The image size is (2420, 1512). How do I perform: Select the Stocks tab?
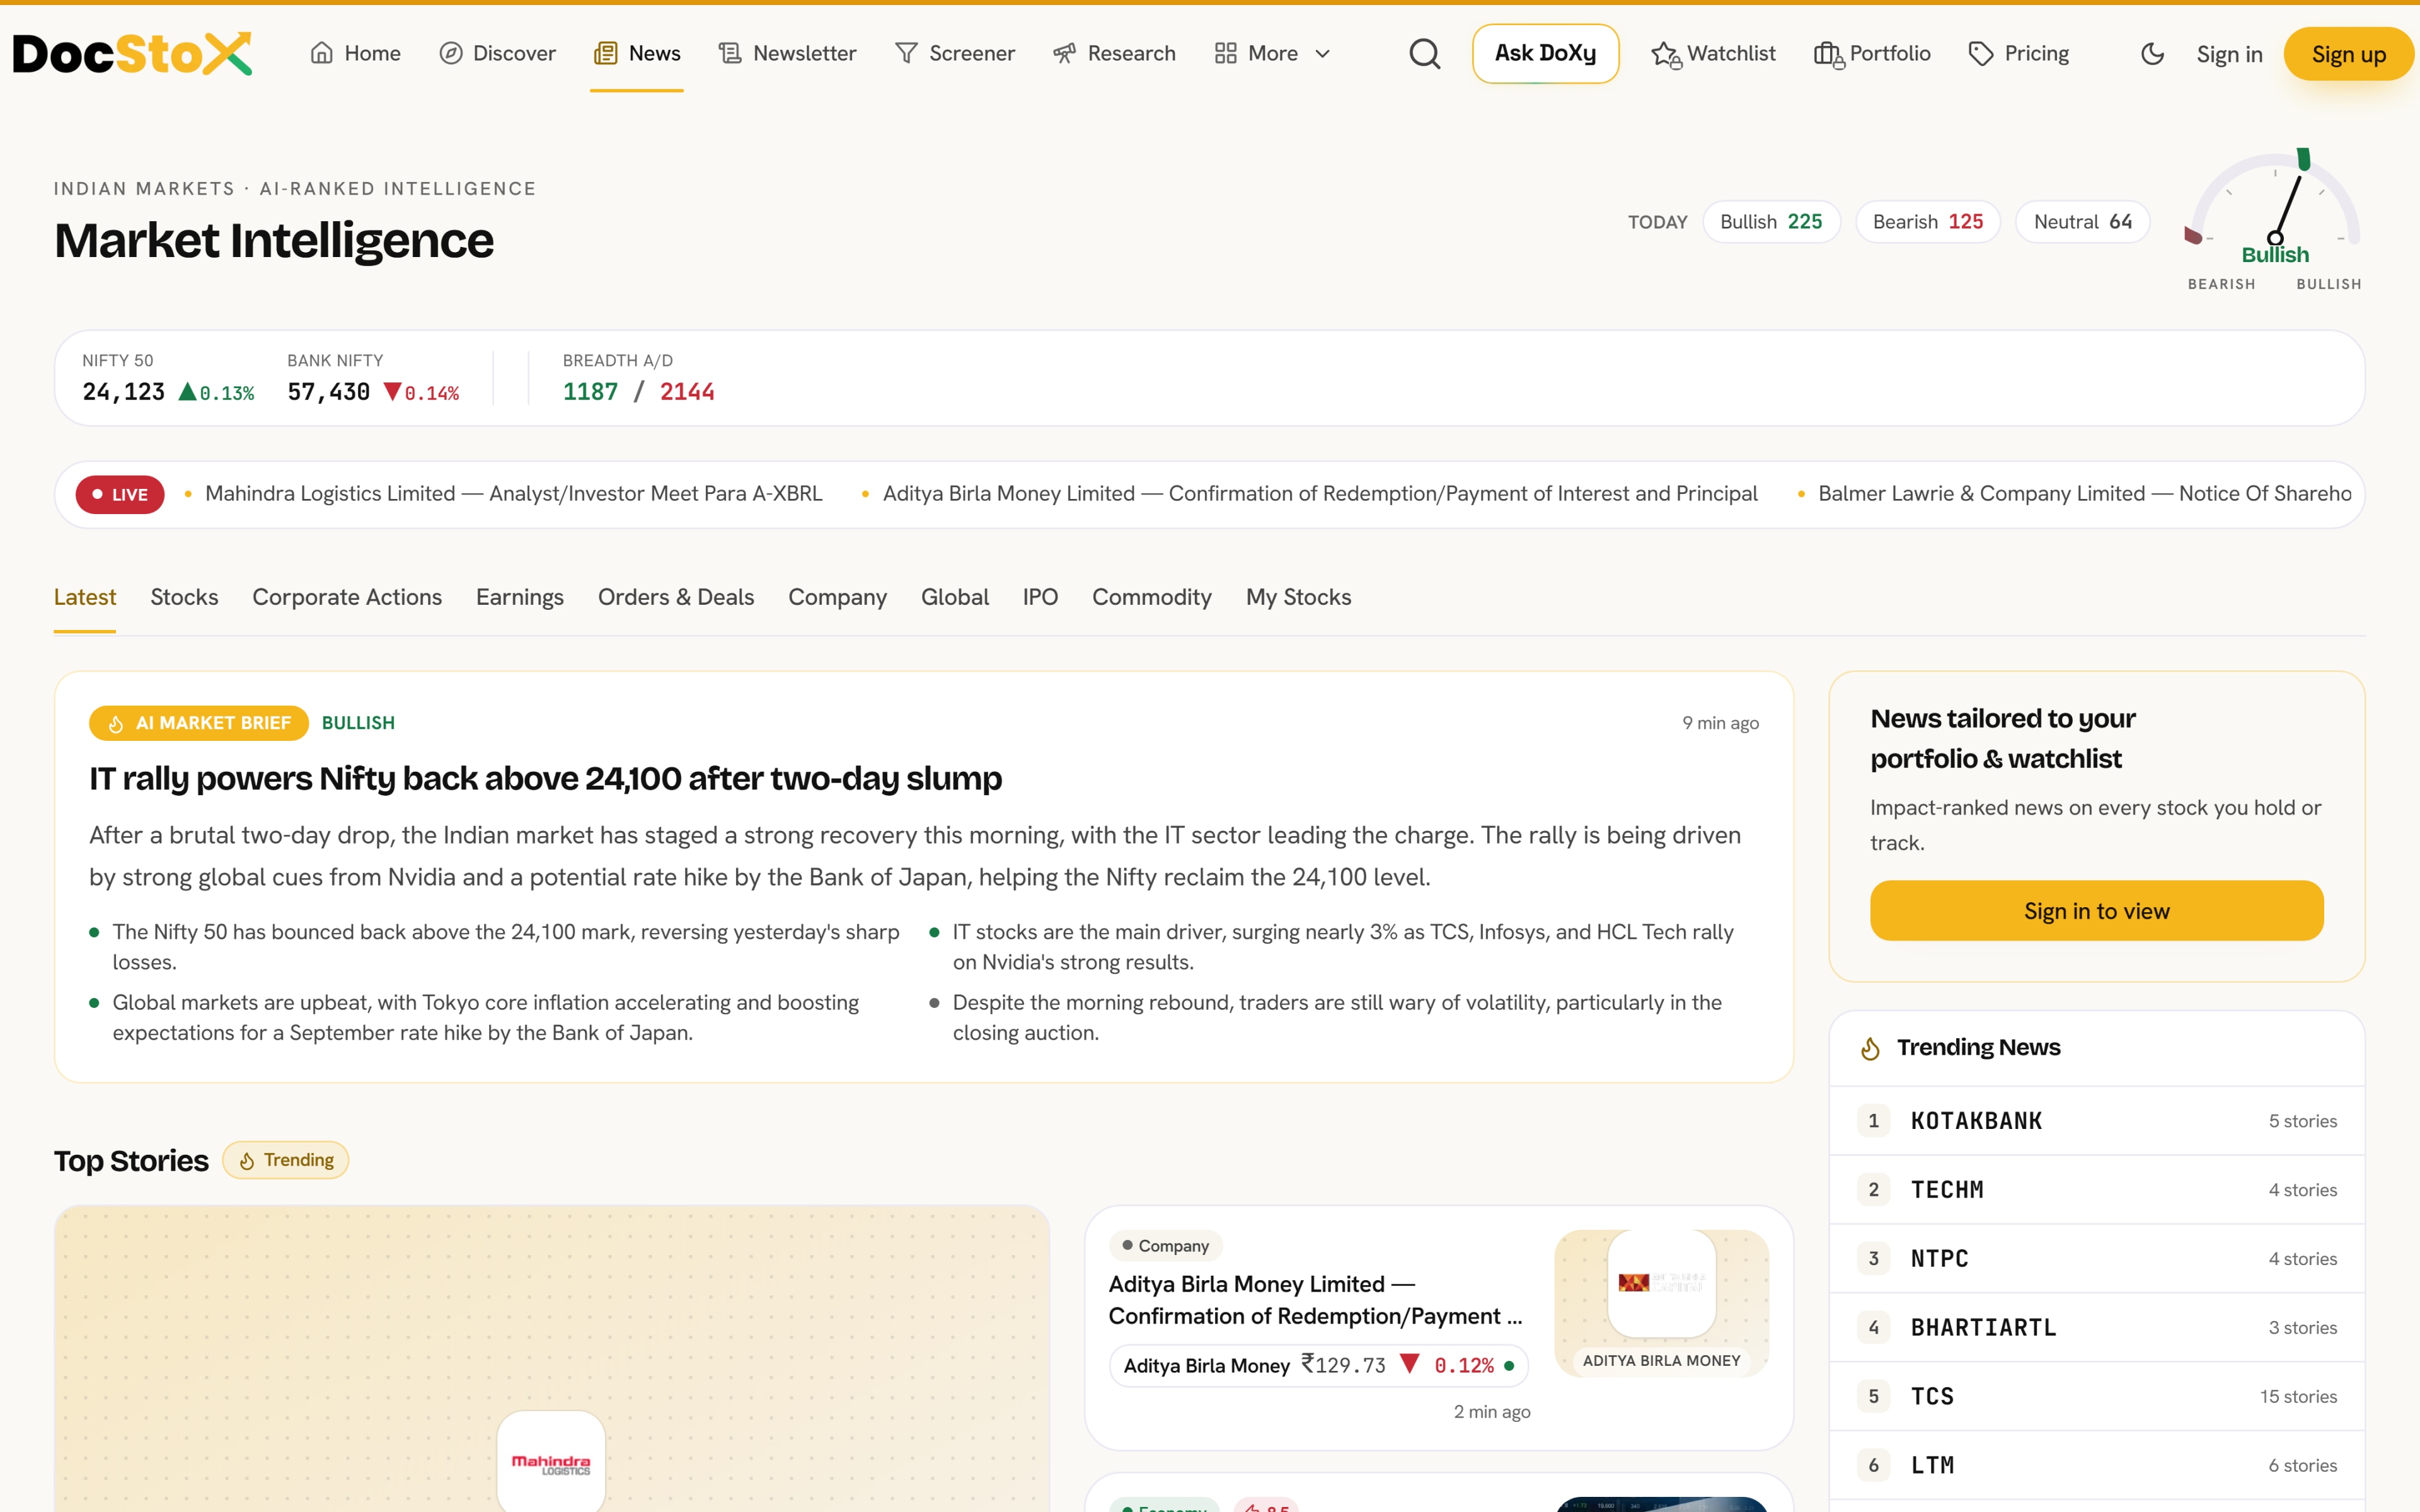click(184, 597)
